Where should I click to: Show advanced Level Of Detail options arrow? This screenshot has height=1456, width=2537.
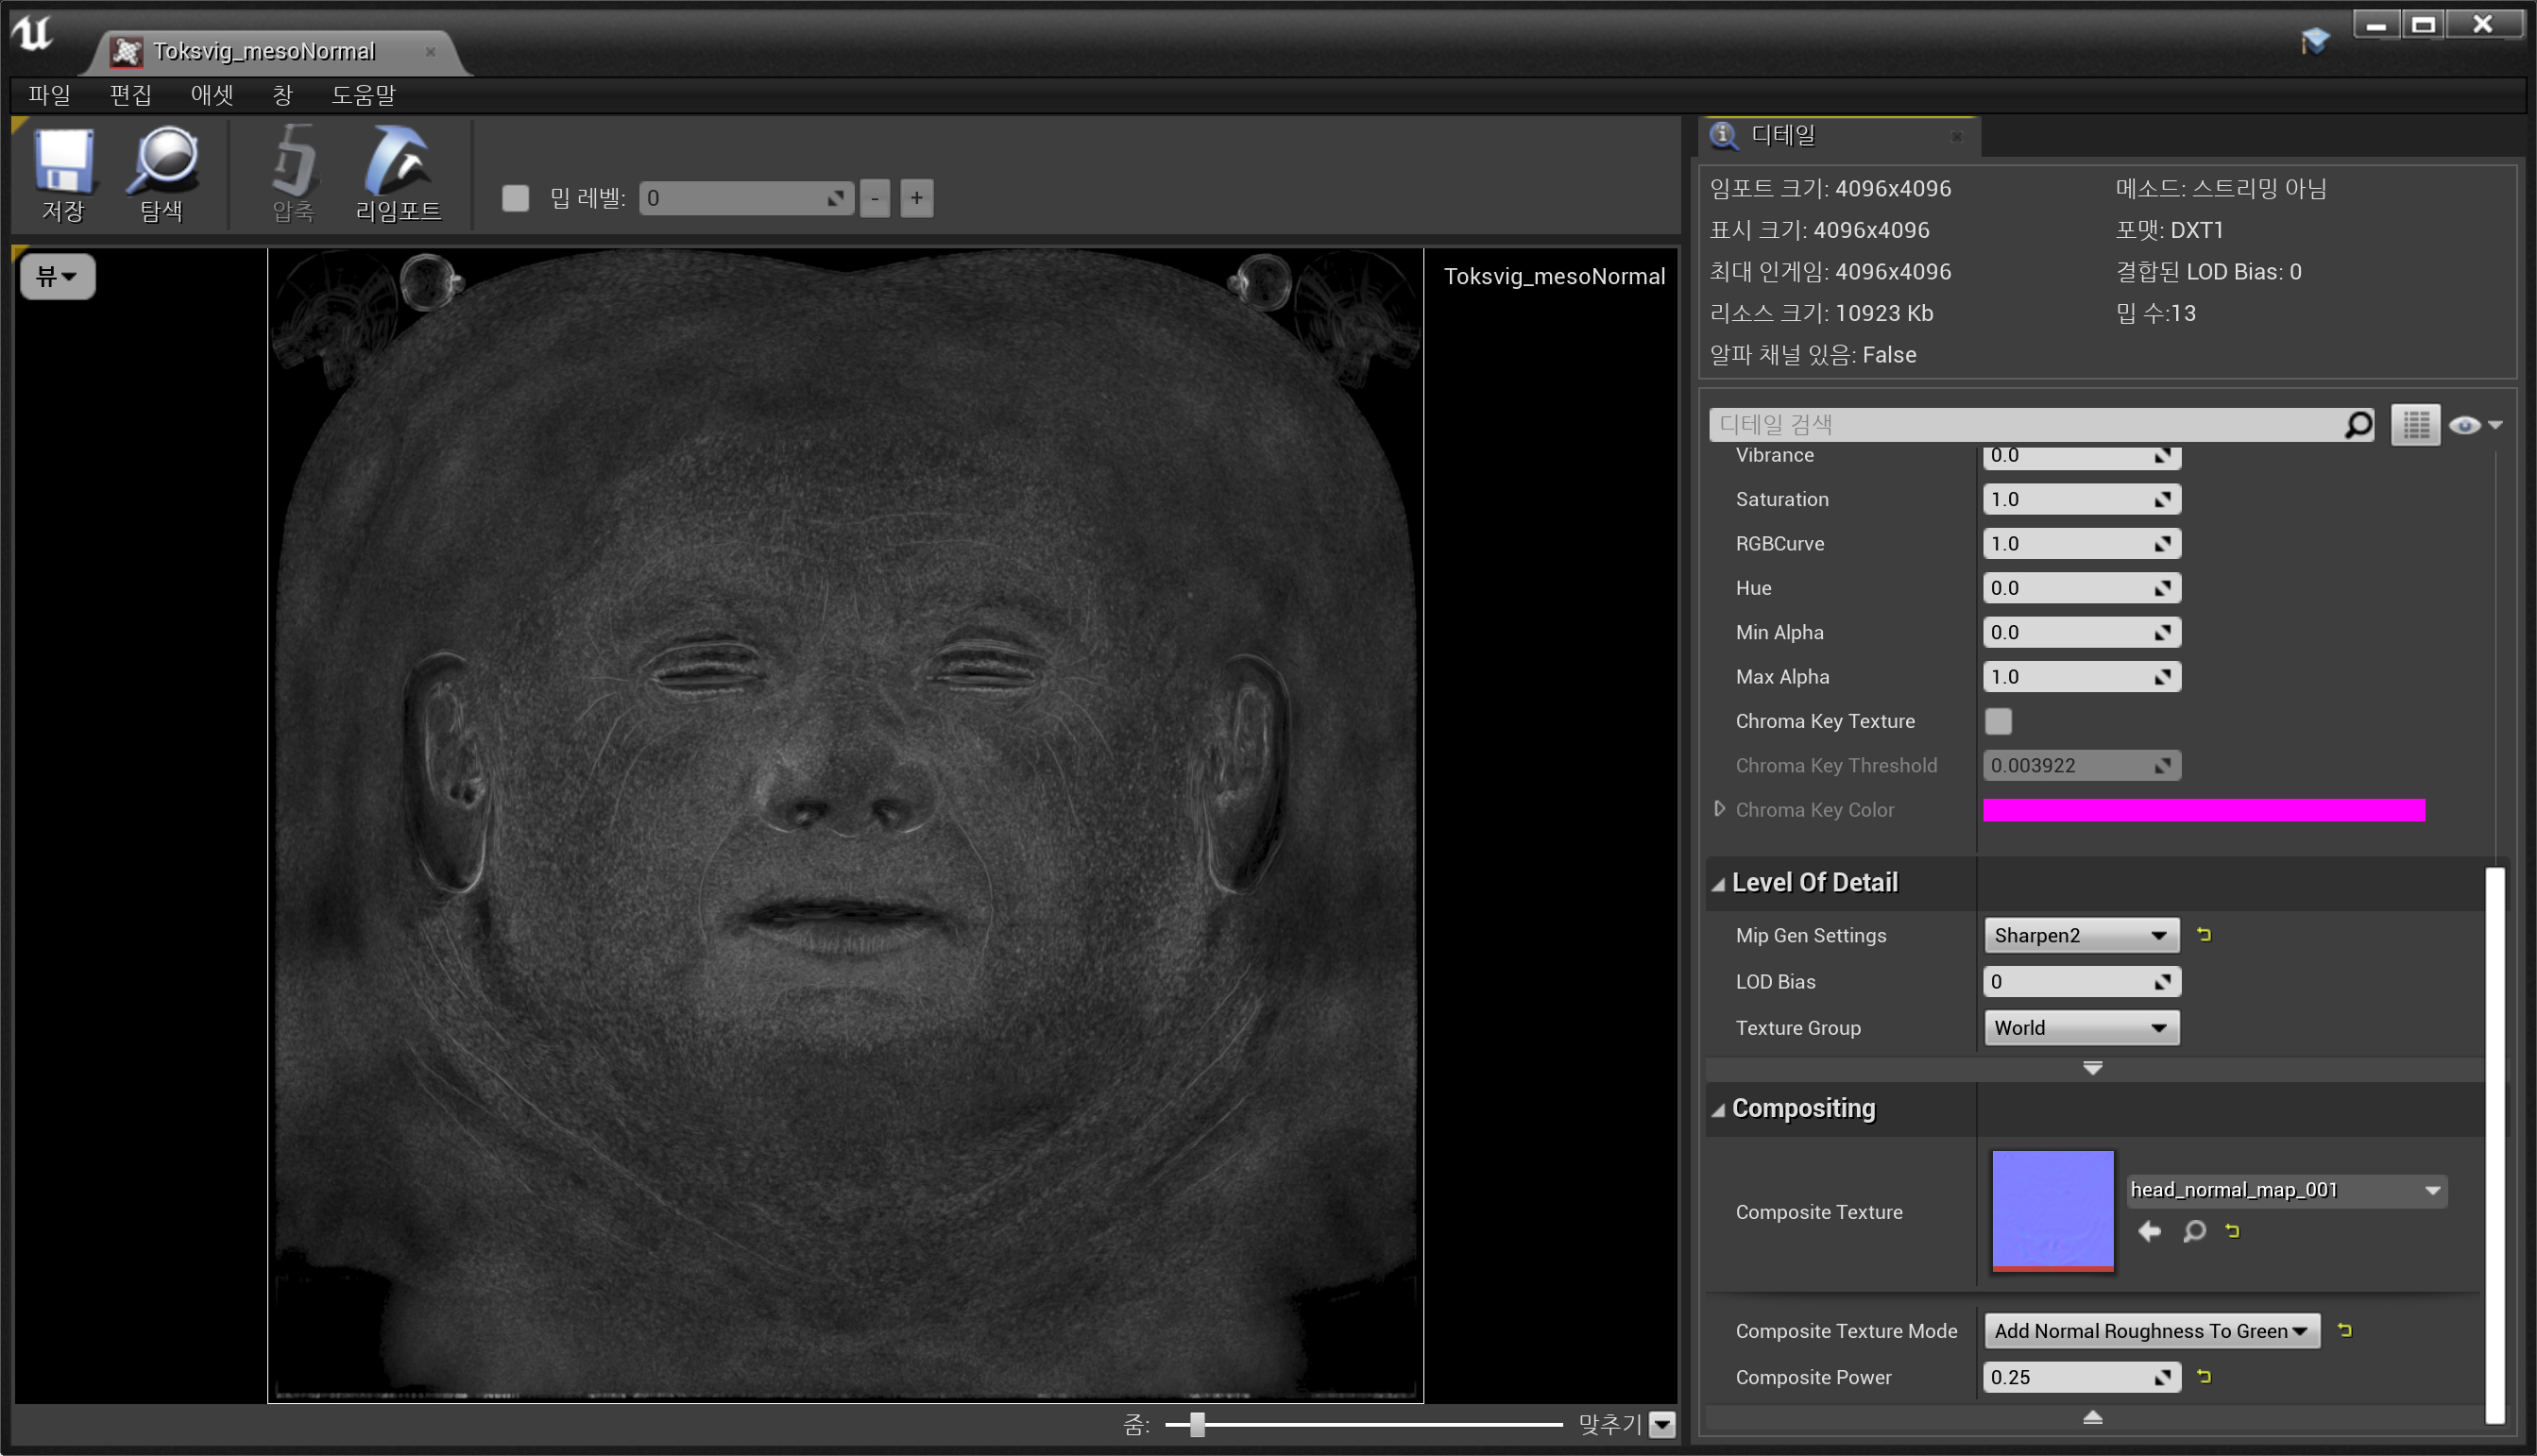point(2092,1068)
